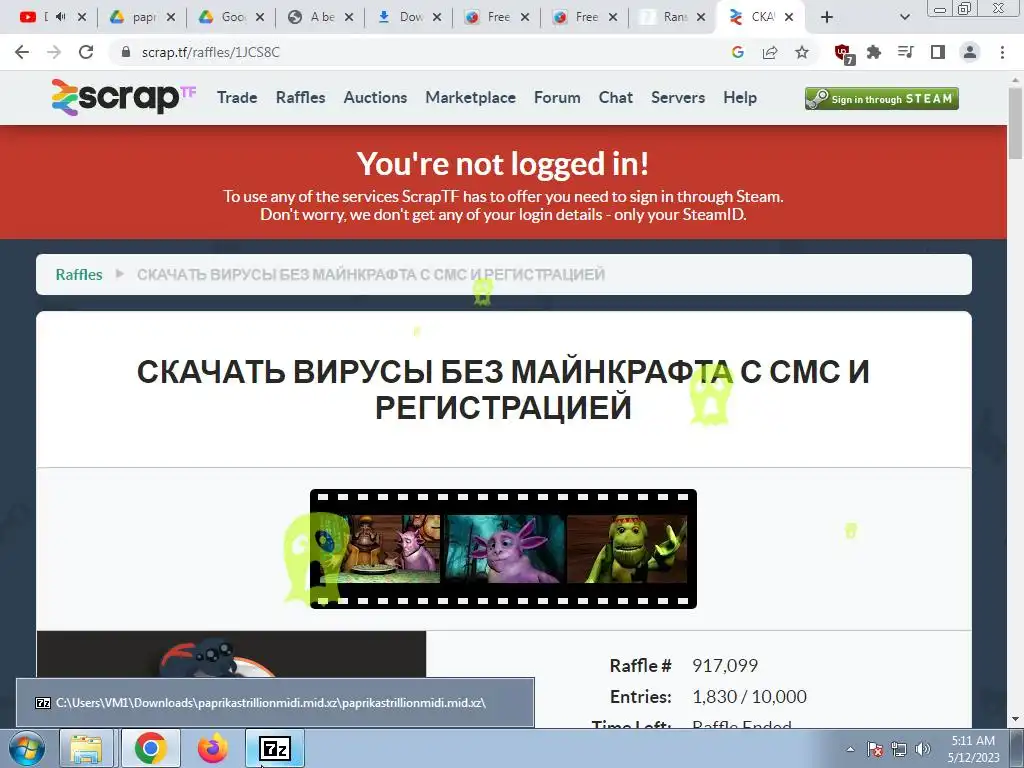
Task: Open the Servers nav item
Action: click(678, 97)
